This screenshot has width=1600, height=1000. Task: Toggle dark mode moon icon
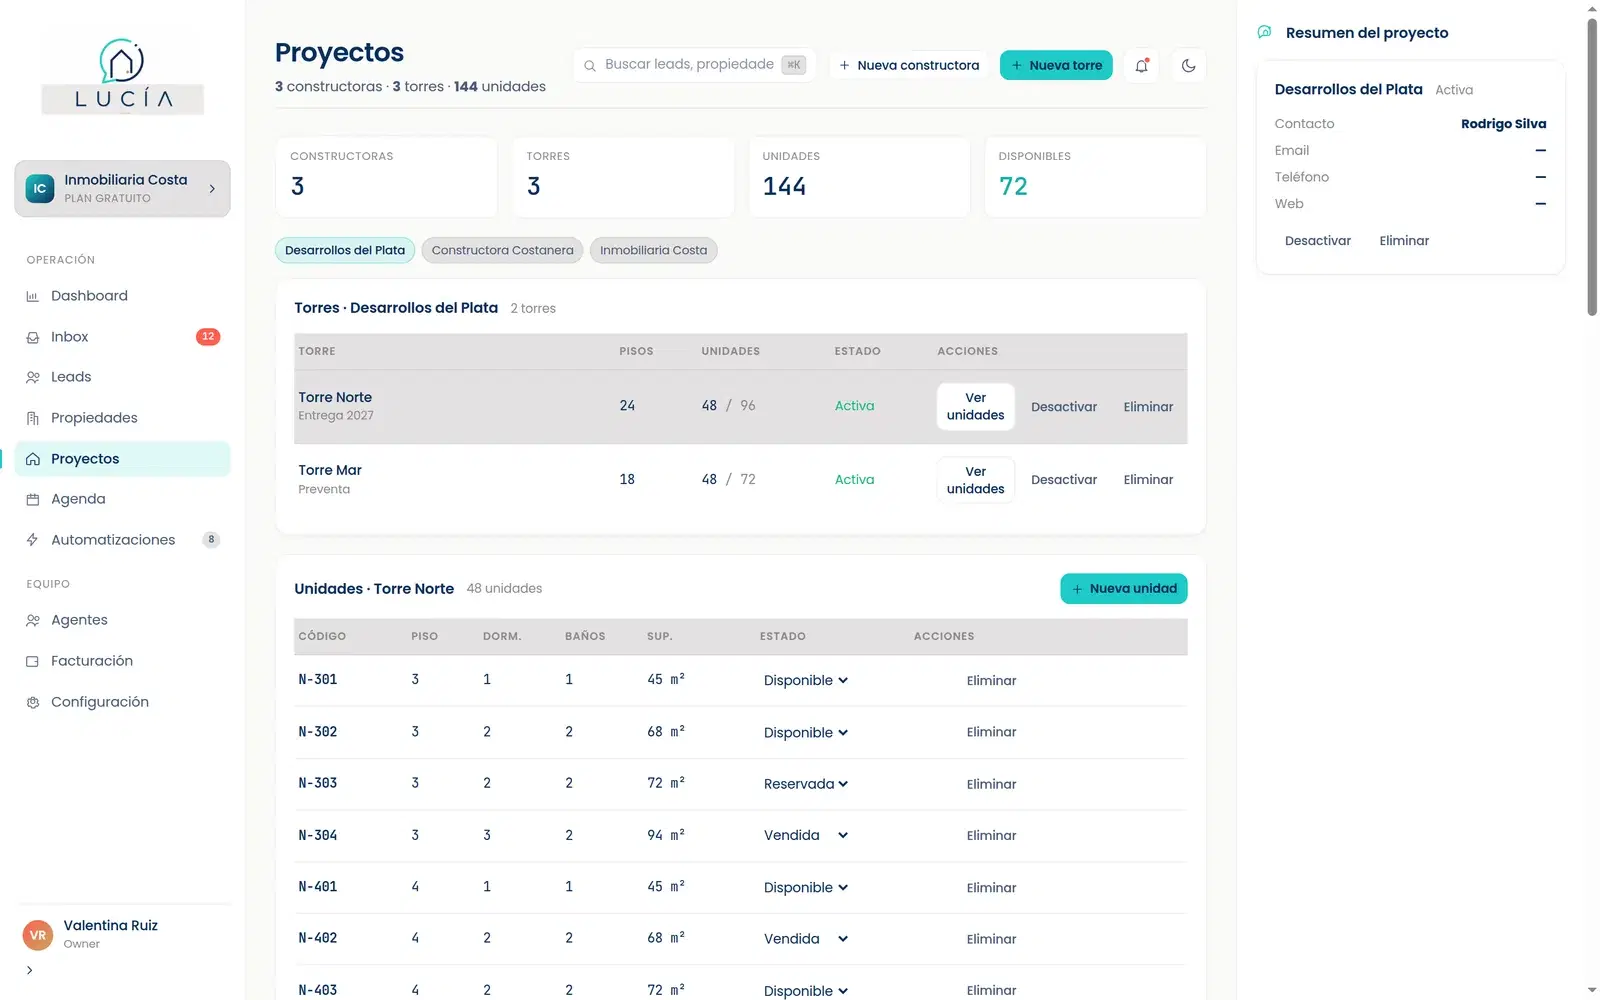coord(1188,65)
